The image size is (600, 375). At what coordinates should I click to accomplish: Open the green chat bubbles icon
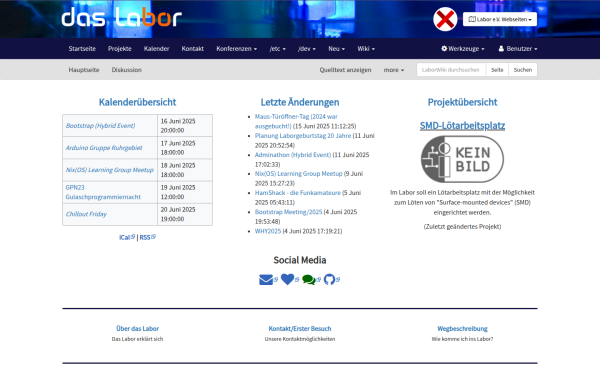[309, 280]
